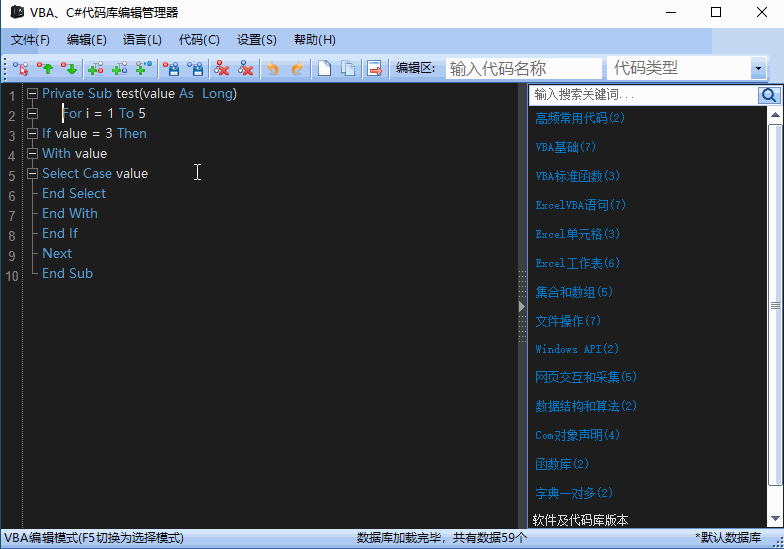Collapse the Private Sub test fold marker

32,94
